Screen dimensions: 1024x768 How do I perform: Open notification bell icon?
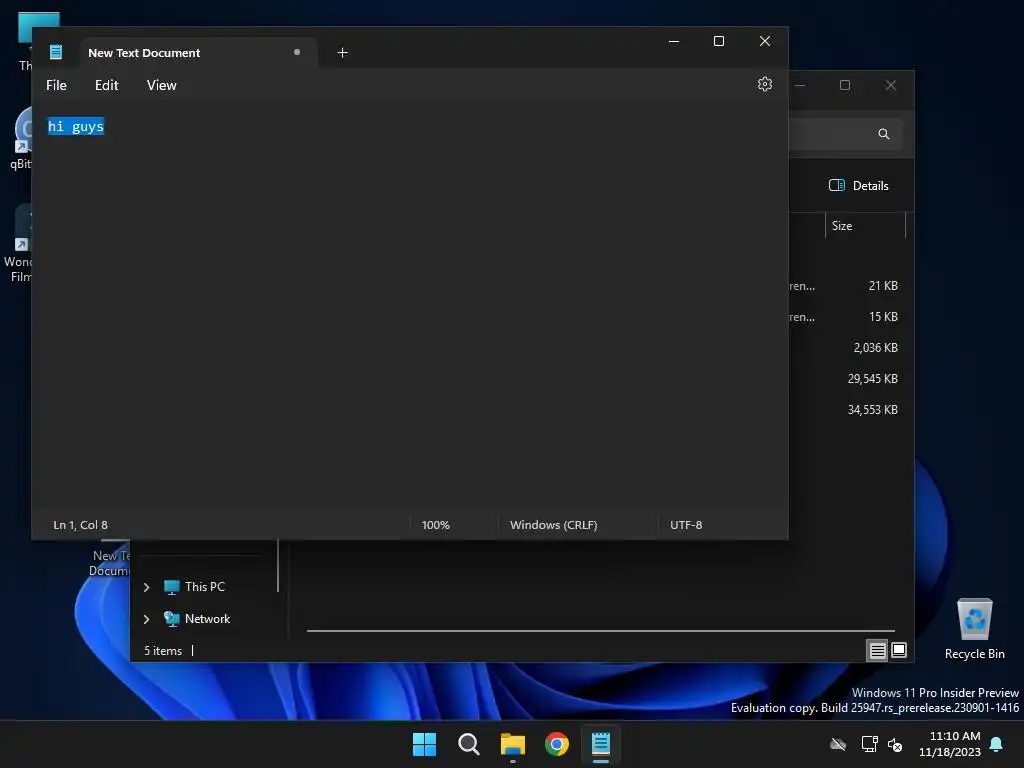pos(997,744)
